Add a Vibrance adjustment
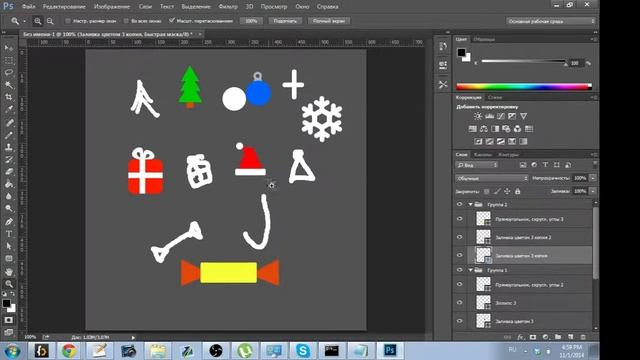 click(524, 116)
